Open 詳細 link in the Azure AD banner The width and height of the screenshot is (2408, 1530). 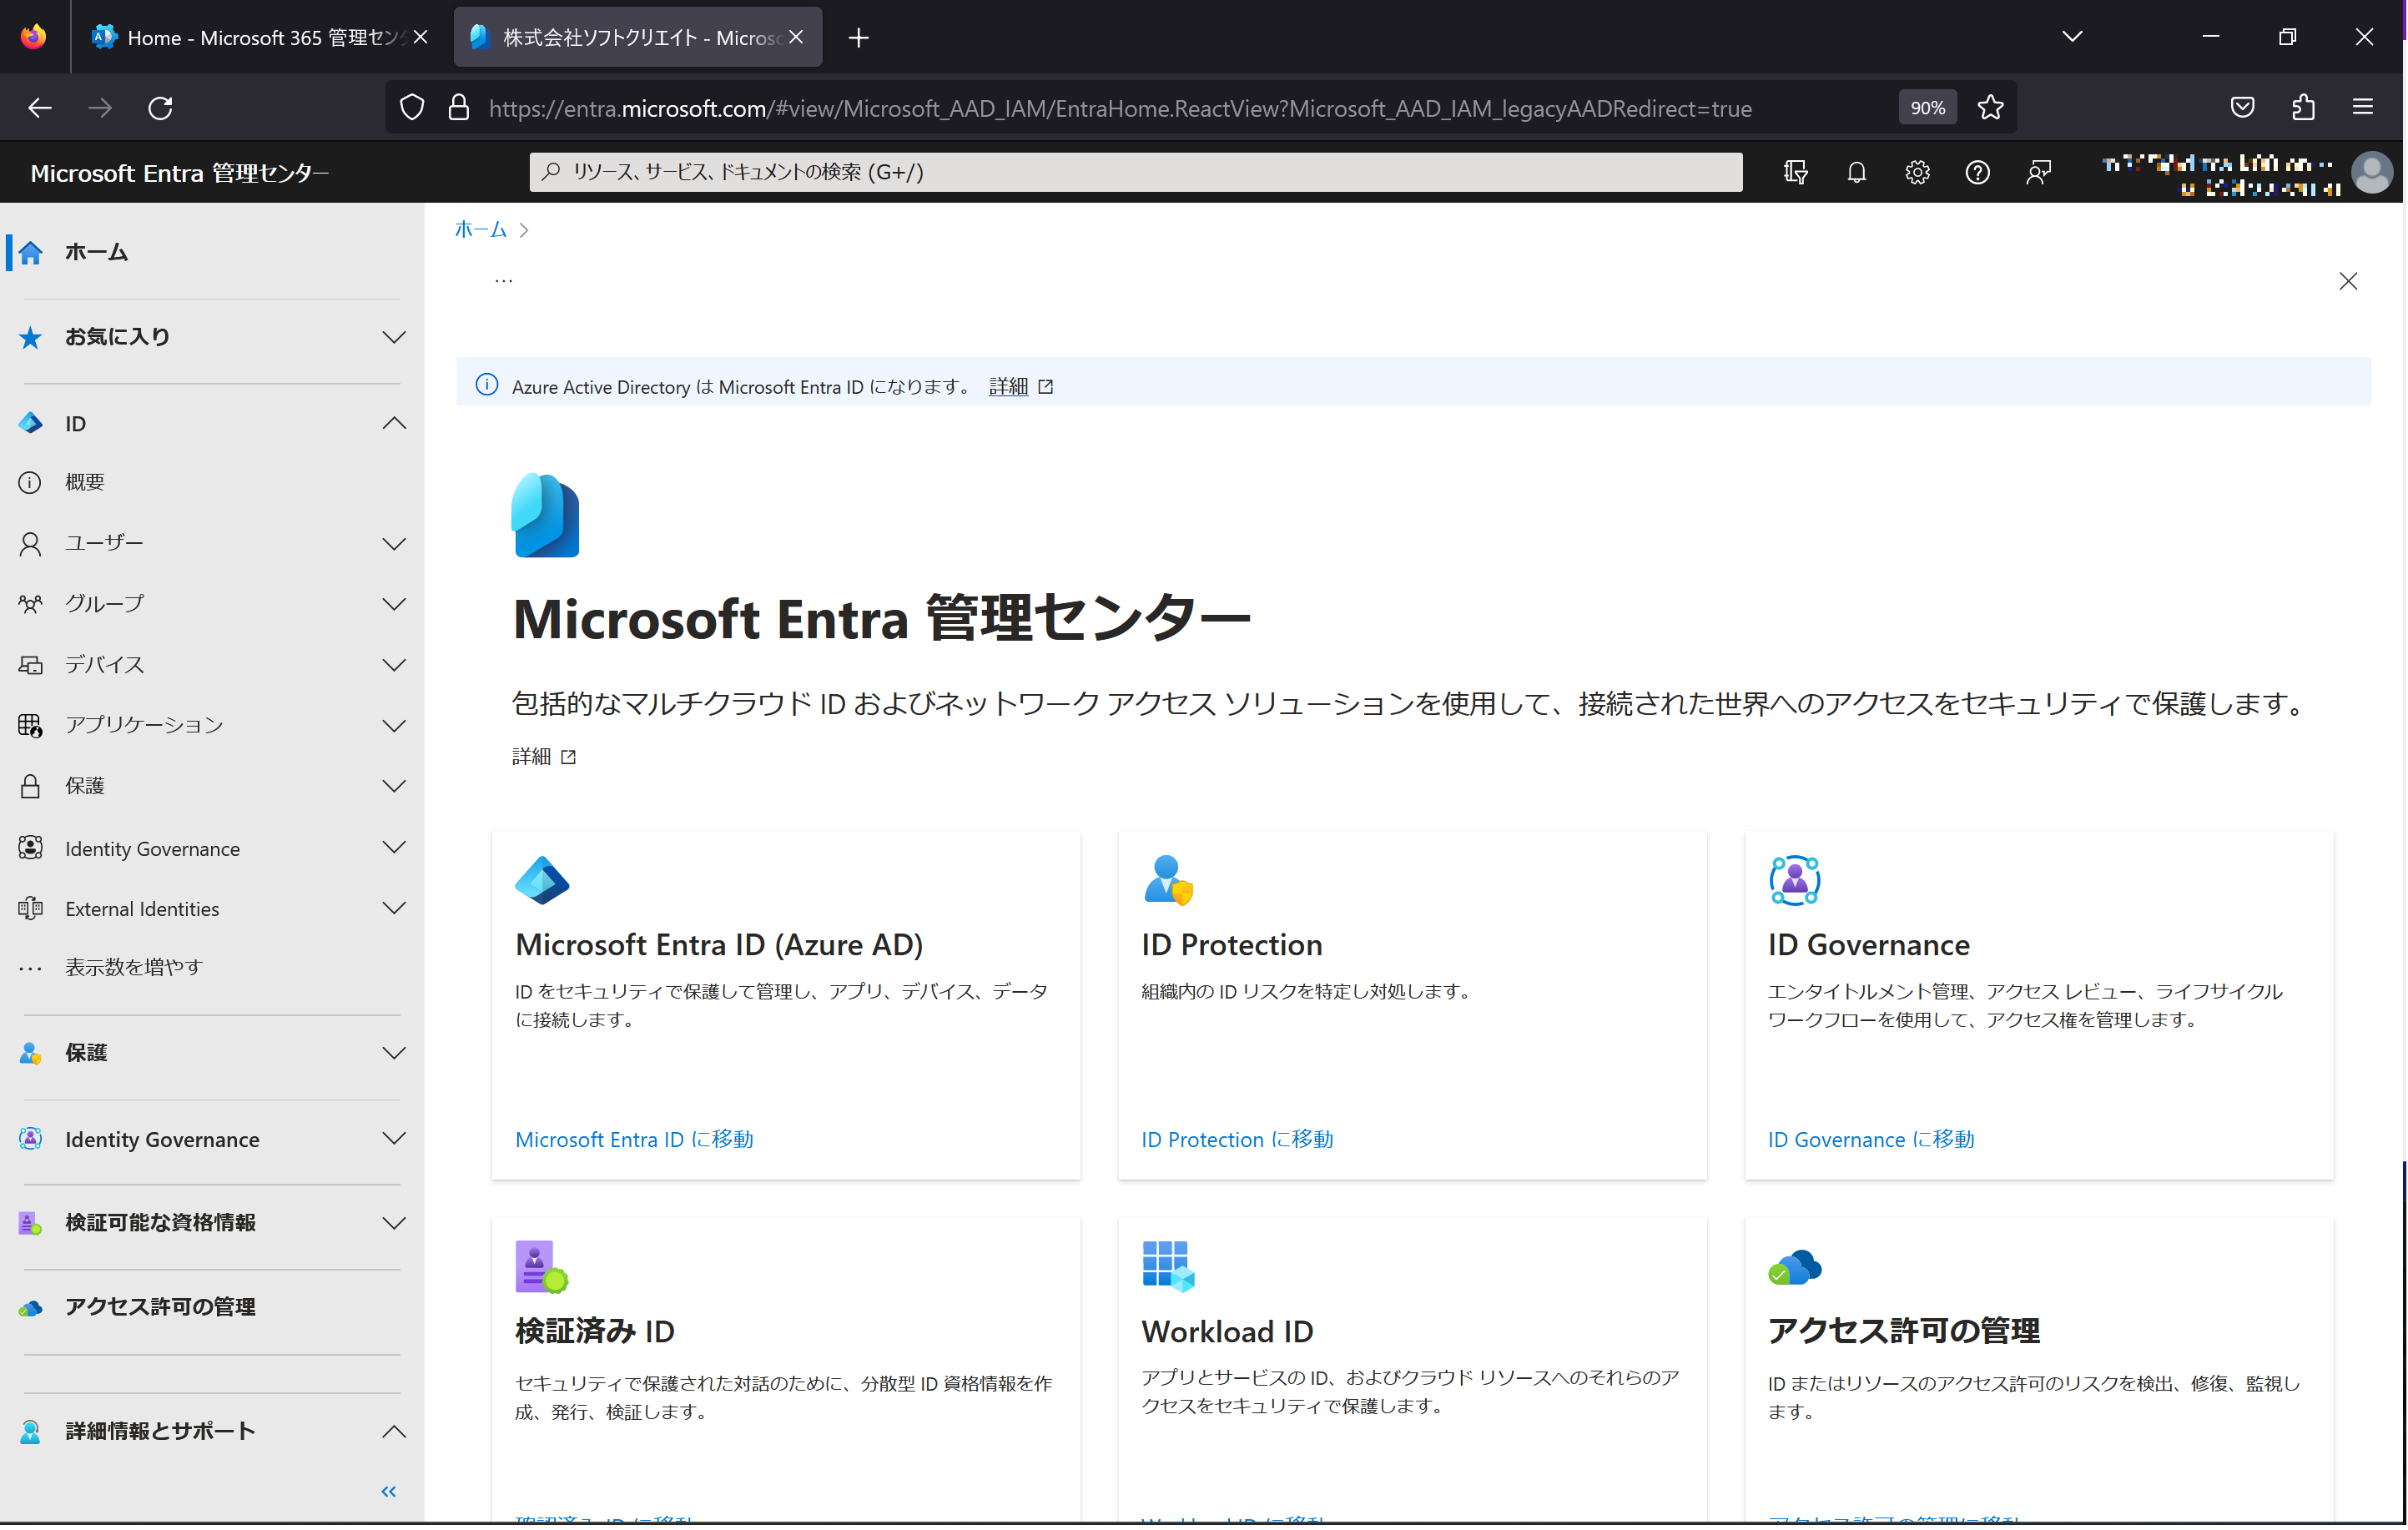coord(1009,387)
